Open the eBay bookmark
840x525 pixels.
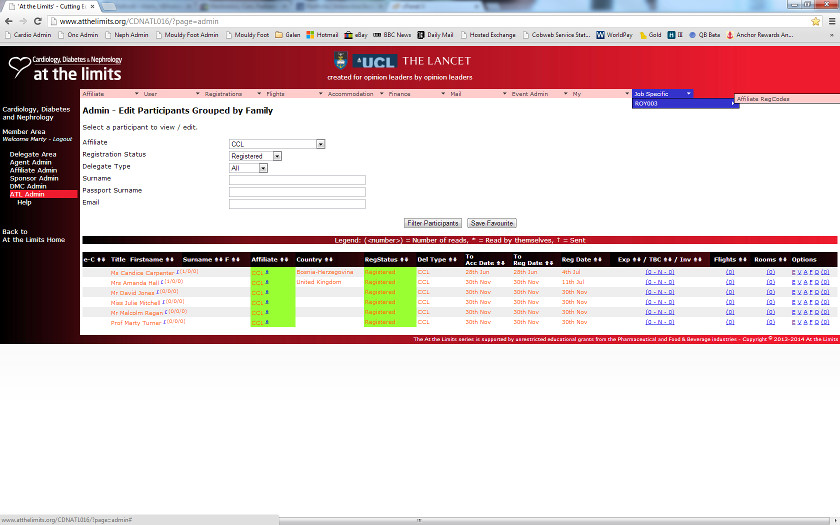tap(356, 35)
